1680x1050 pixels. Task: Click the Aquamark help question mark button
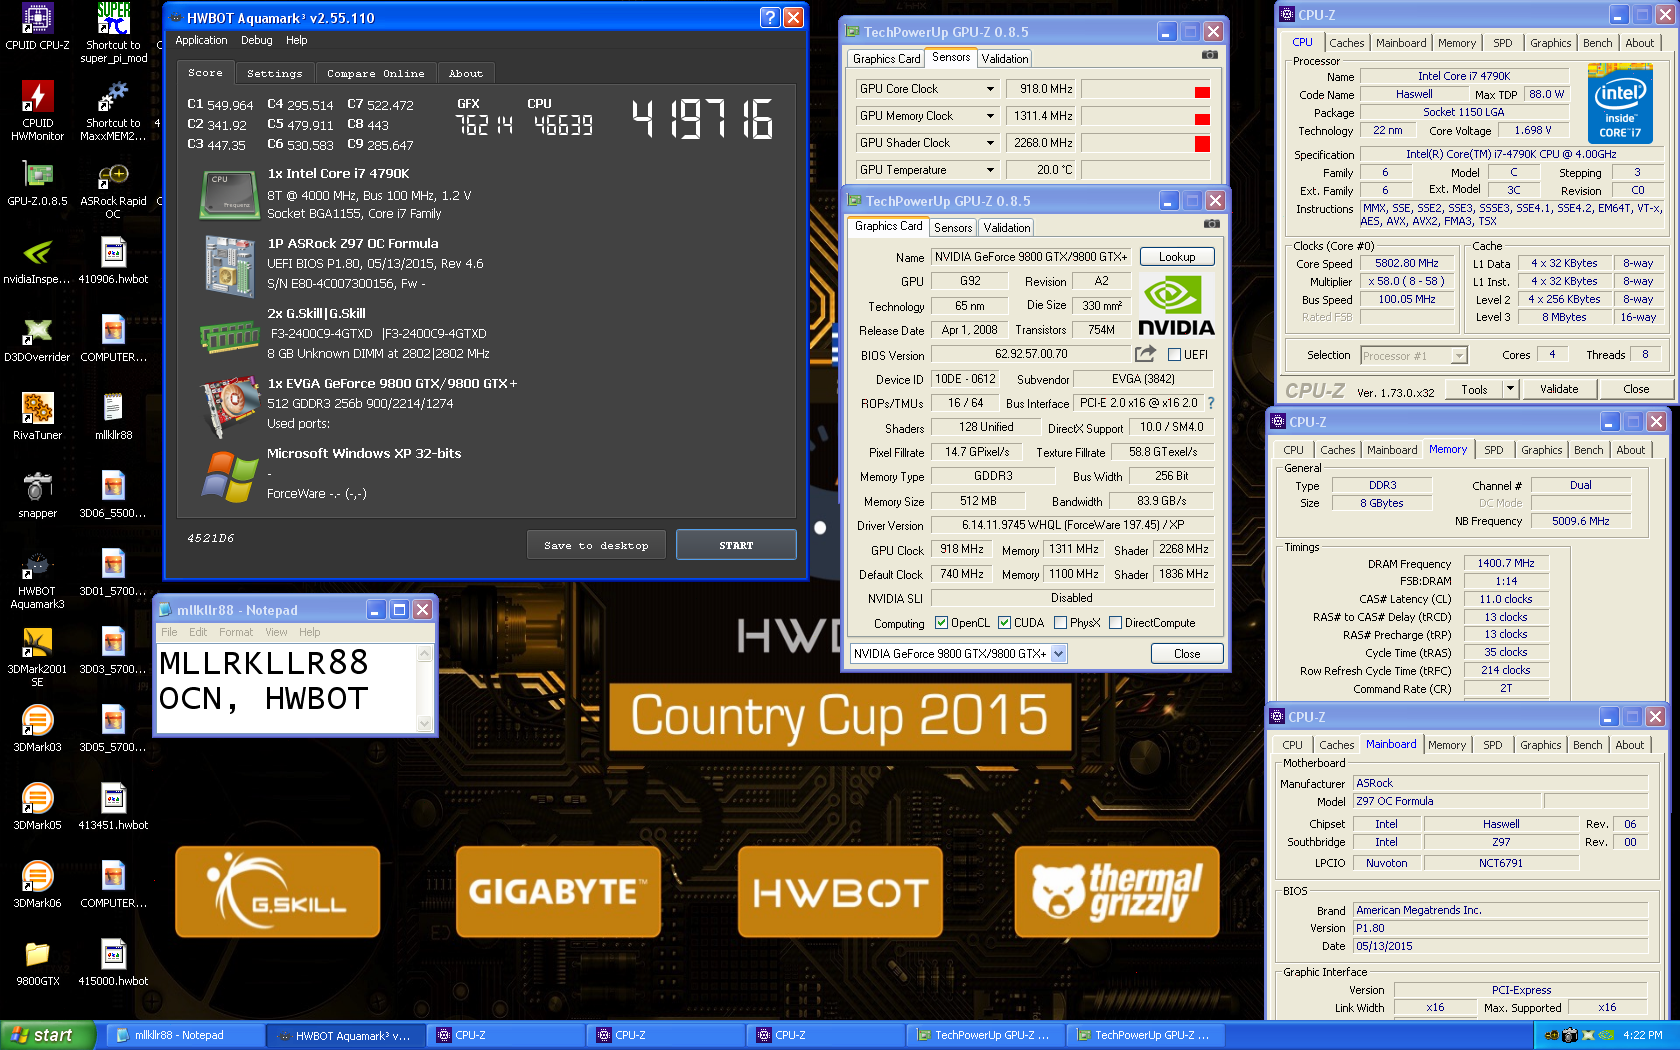coord(770,17)
